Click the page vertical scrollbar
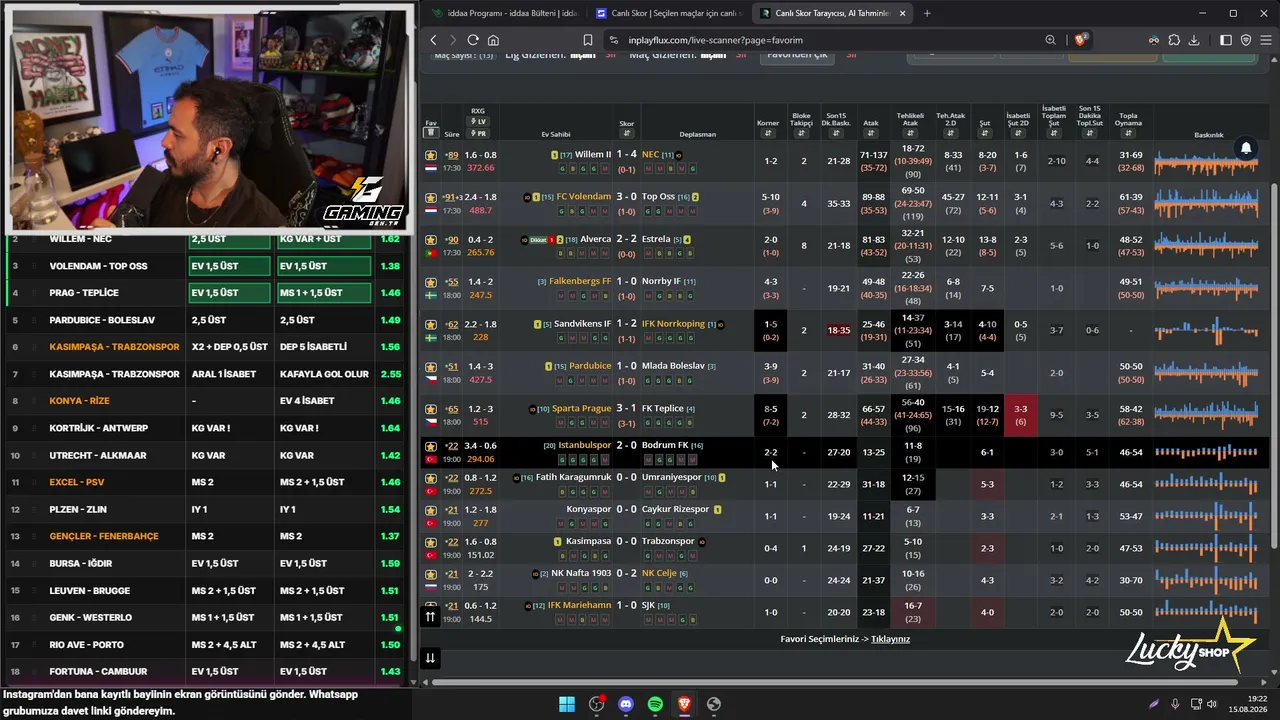 click(x=1274, y=365)
